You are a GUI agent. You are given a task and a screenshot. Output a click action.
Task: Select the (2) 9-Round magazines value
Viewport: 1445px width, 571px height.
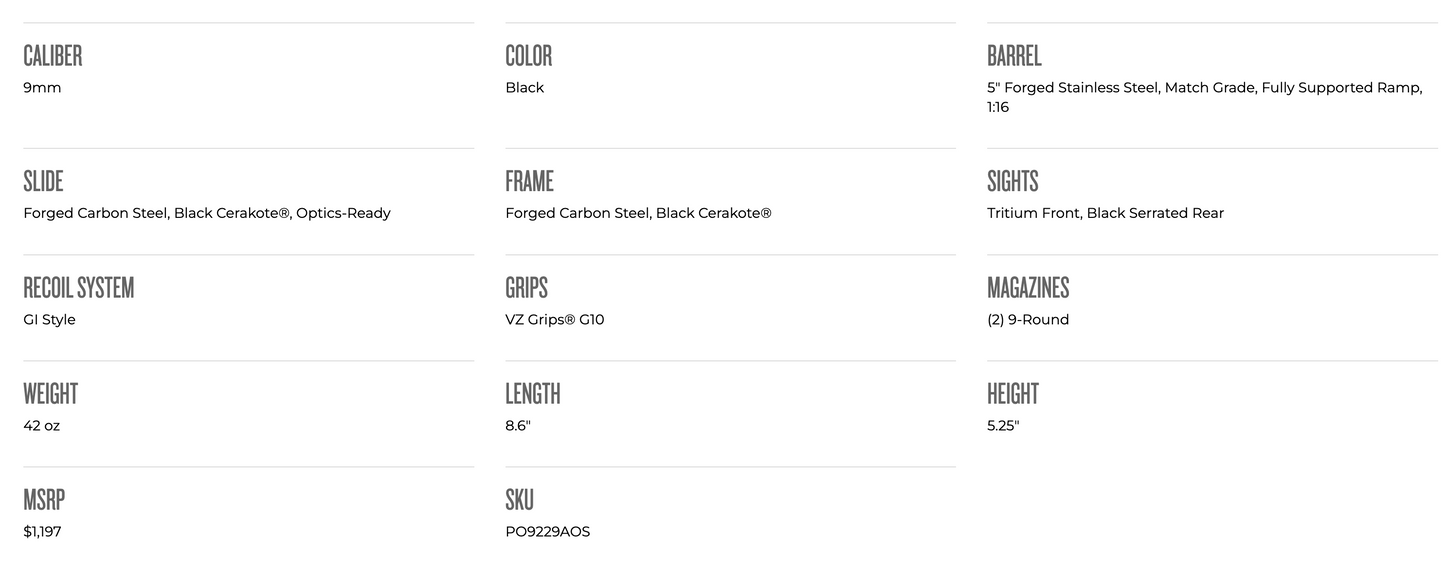[x=1028, y=320]
